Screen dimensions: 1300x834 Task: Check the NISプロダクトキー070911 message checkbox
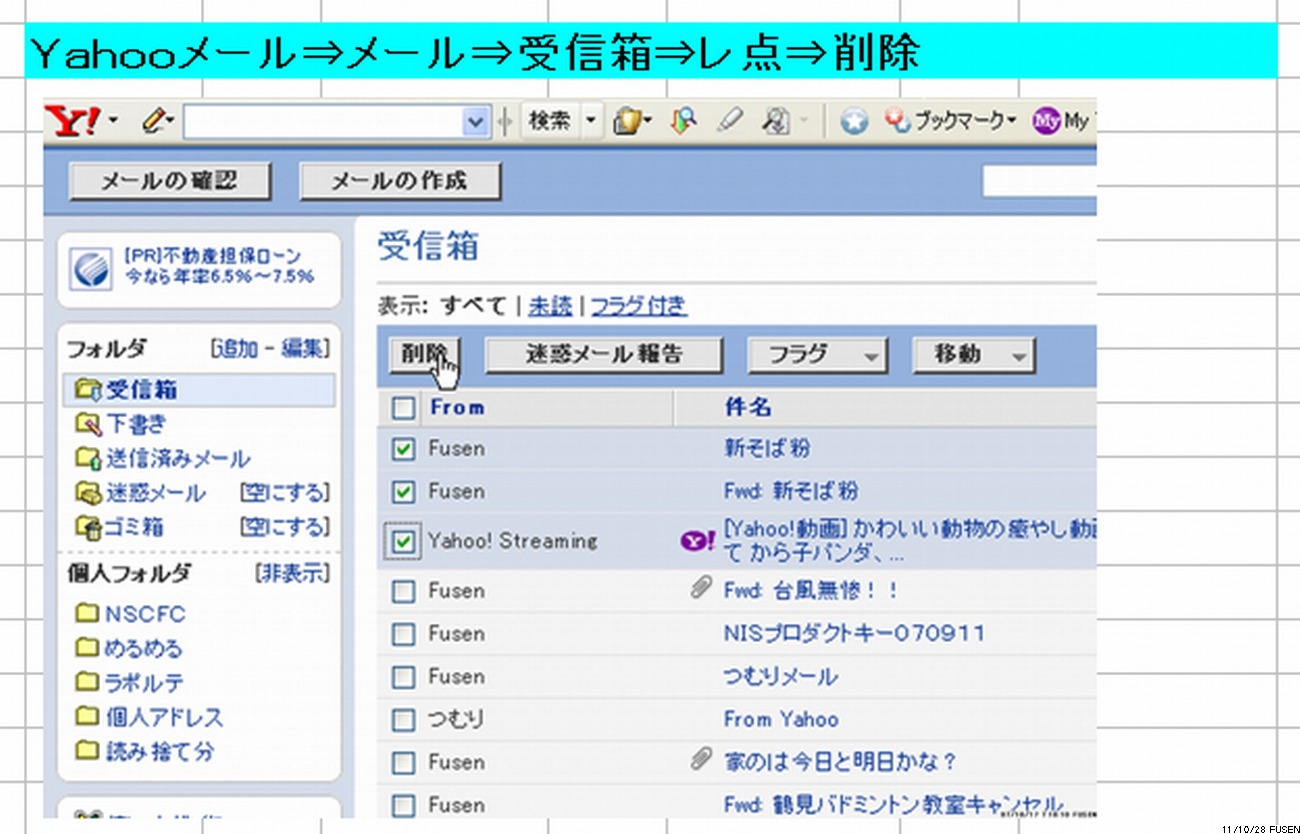point(403,634)
